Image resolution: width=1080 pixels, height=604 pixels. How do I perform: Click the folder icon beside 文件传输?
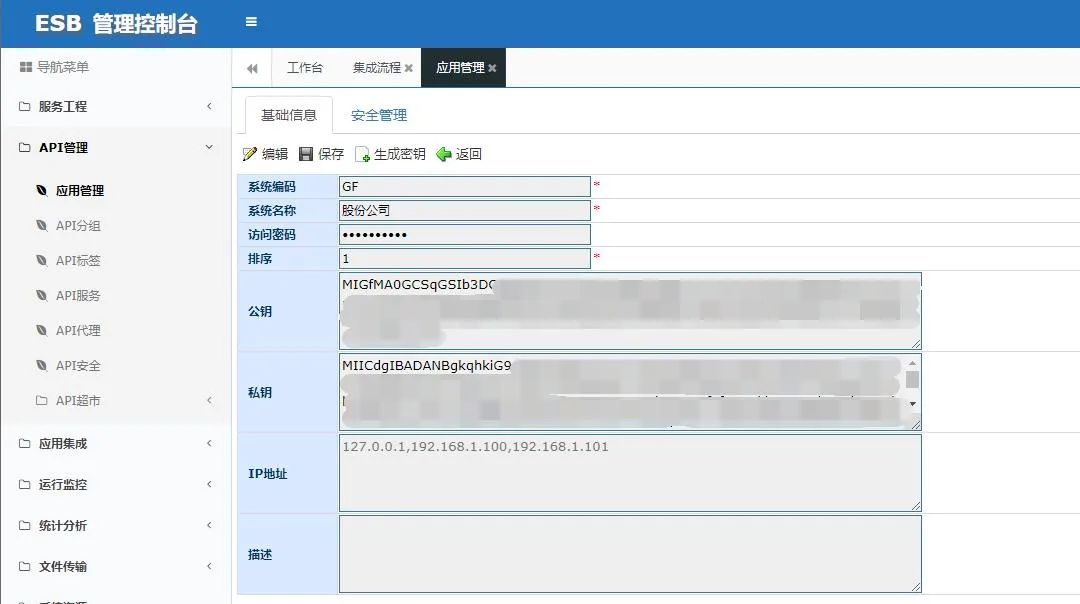coord(25,567)
